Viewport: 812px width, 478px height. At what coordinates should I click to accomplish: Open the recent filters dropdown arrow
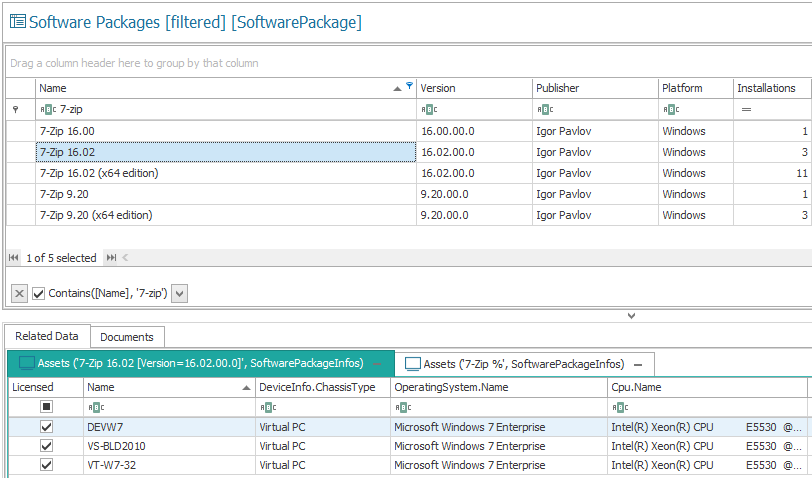tap(179, 294)
